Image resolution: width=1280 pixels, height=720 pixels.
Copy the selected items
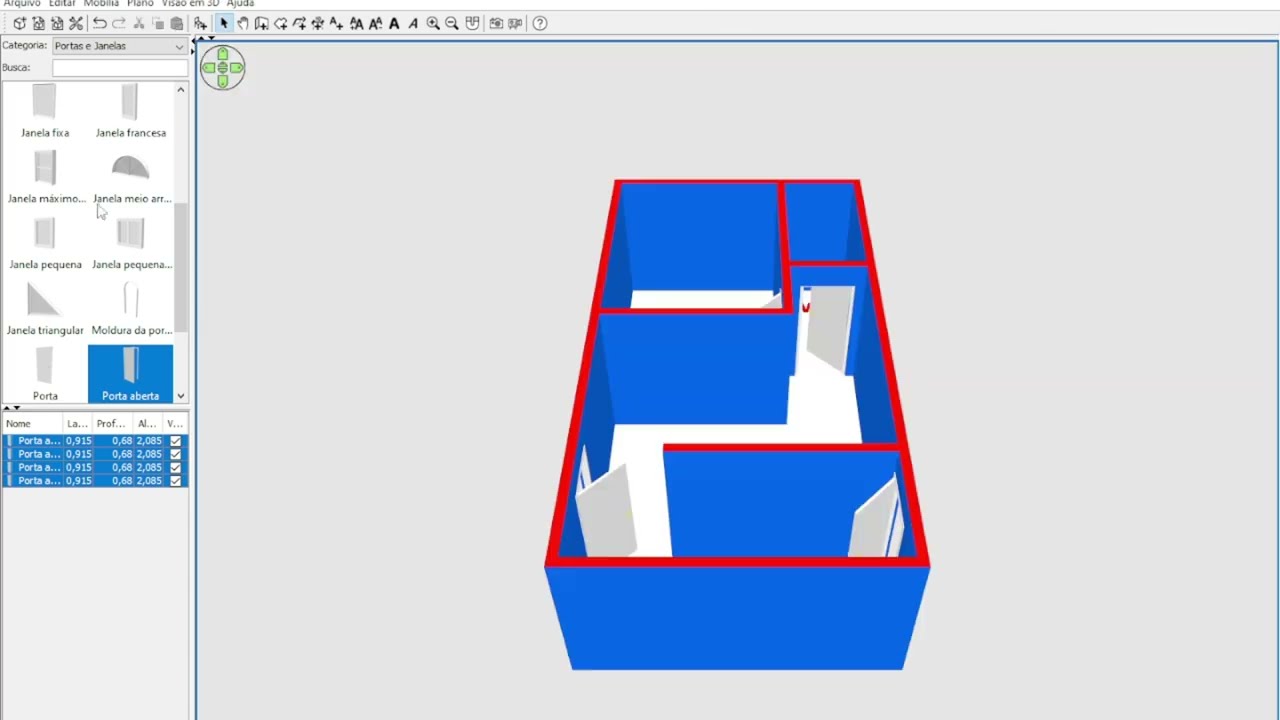coord(158,23)
